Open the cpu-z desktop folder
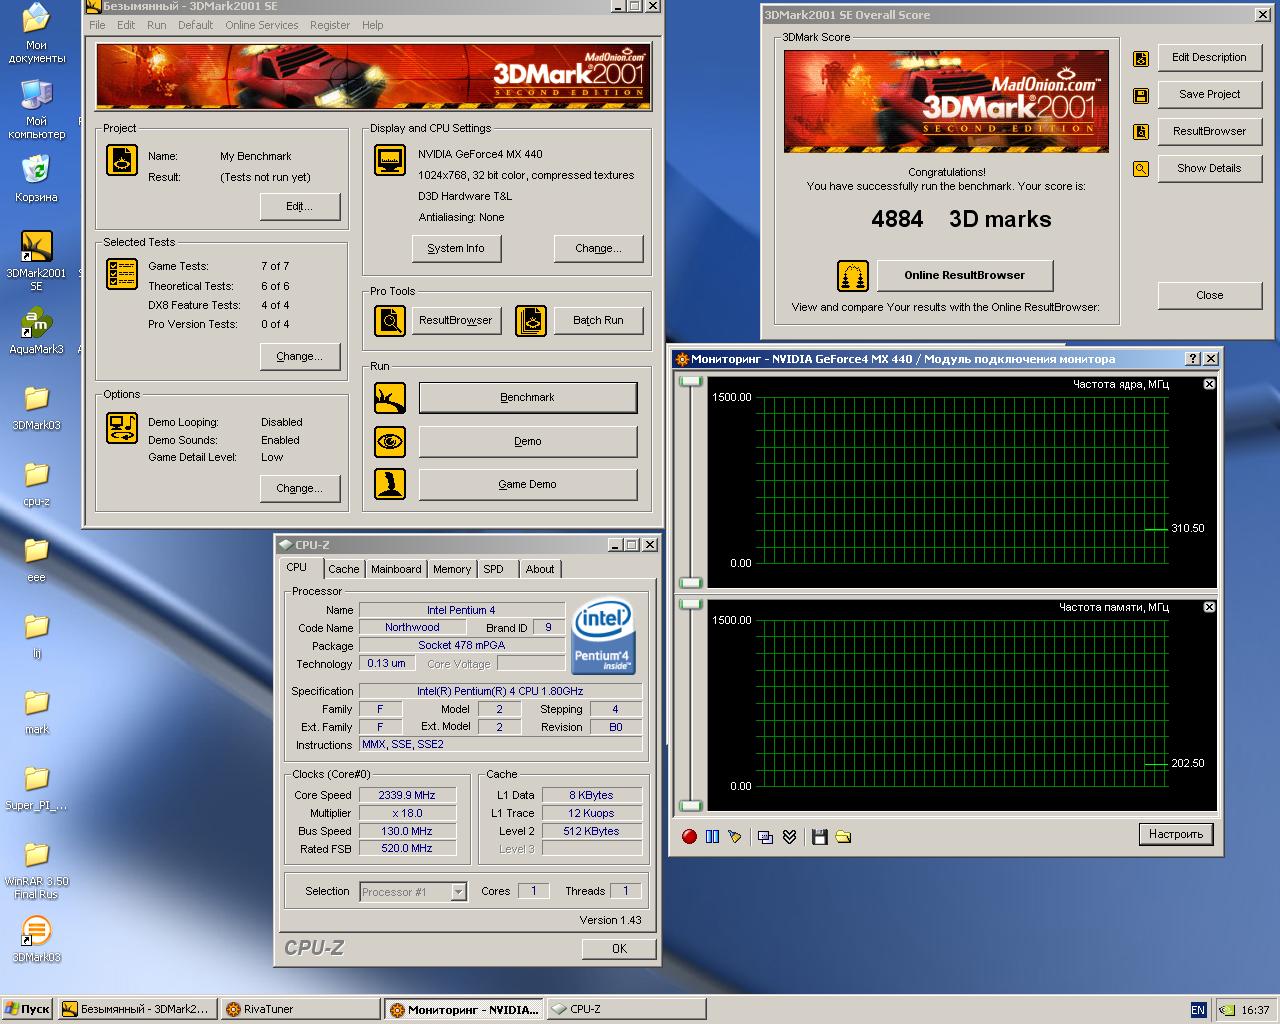Image resolution: width=1280 pixels, height=1024 pixels. click(36, 482)
